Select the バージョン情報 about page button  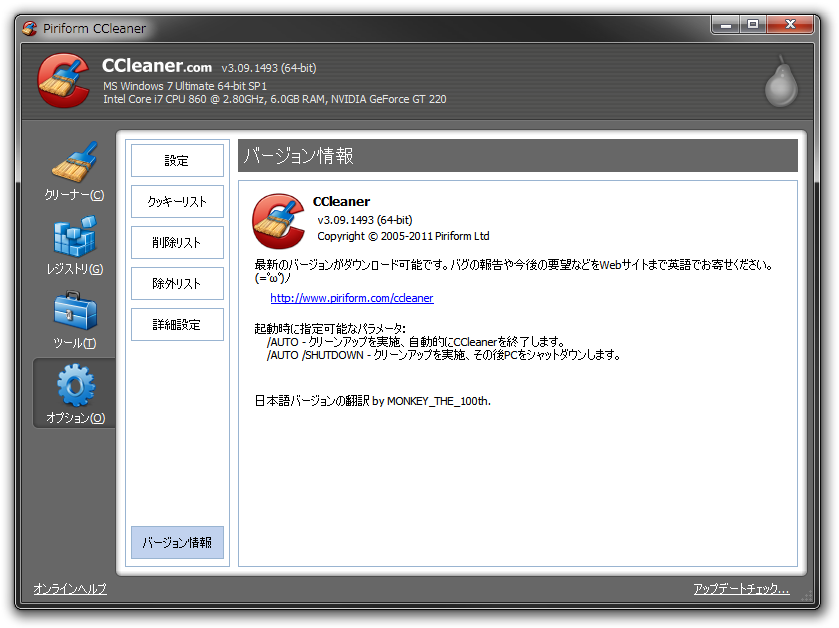coord(177,542)
